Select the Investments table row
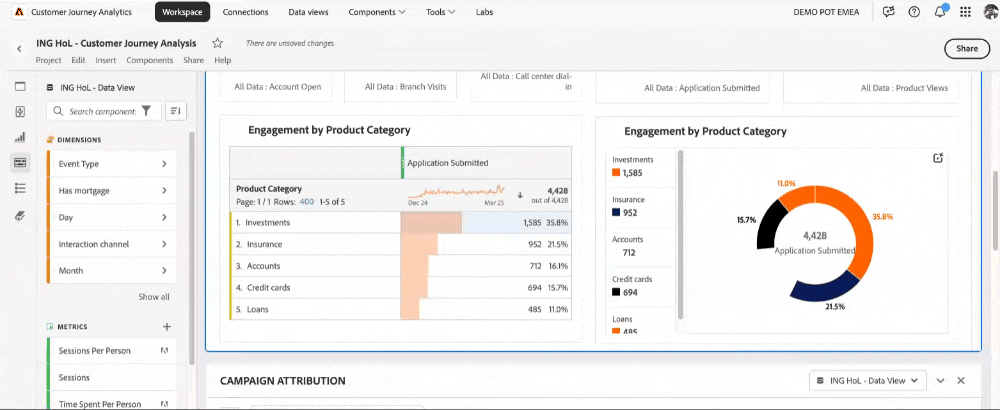The image size is (1000, 410). (x=401, y=223)
